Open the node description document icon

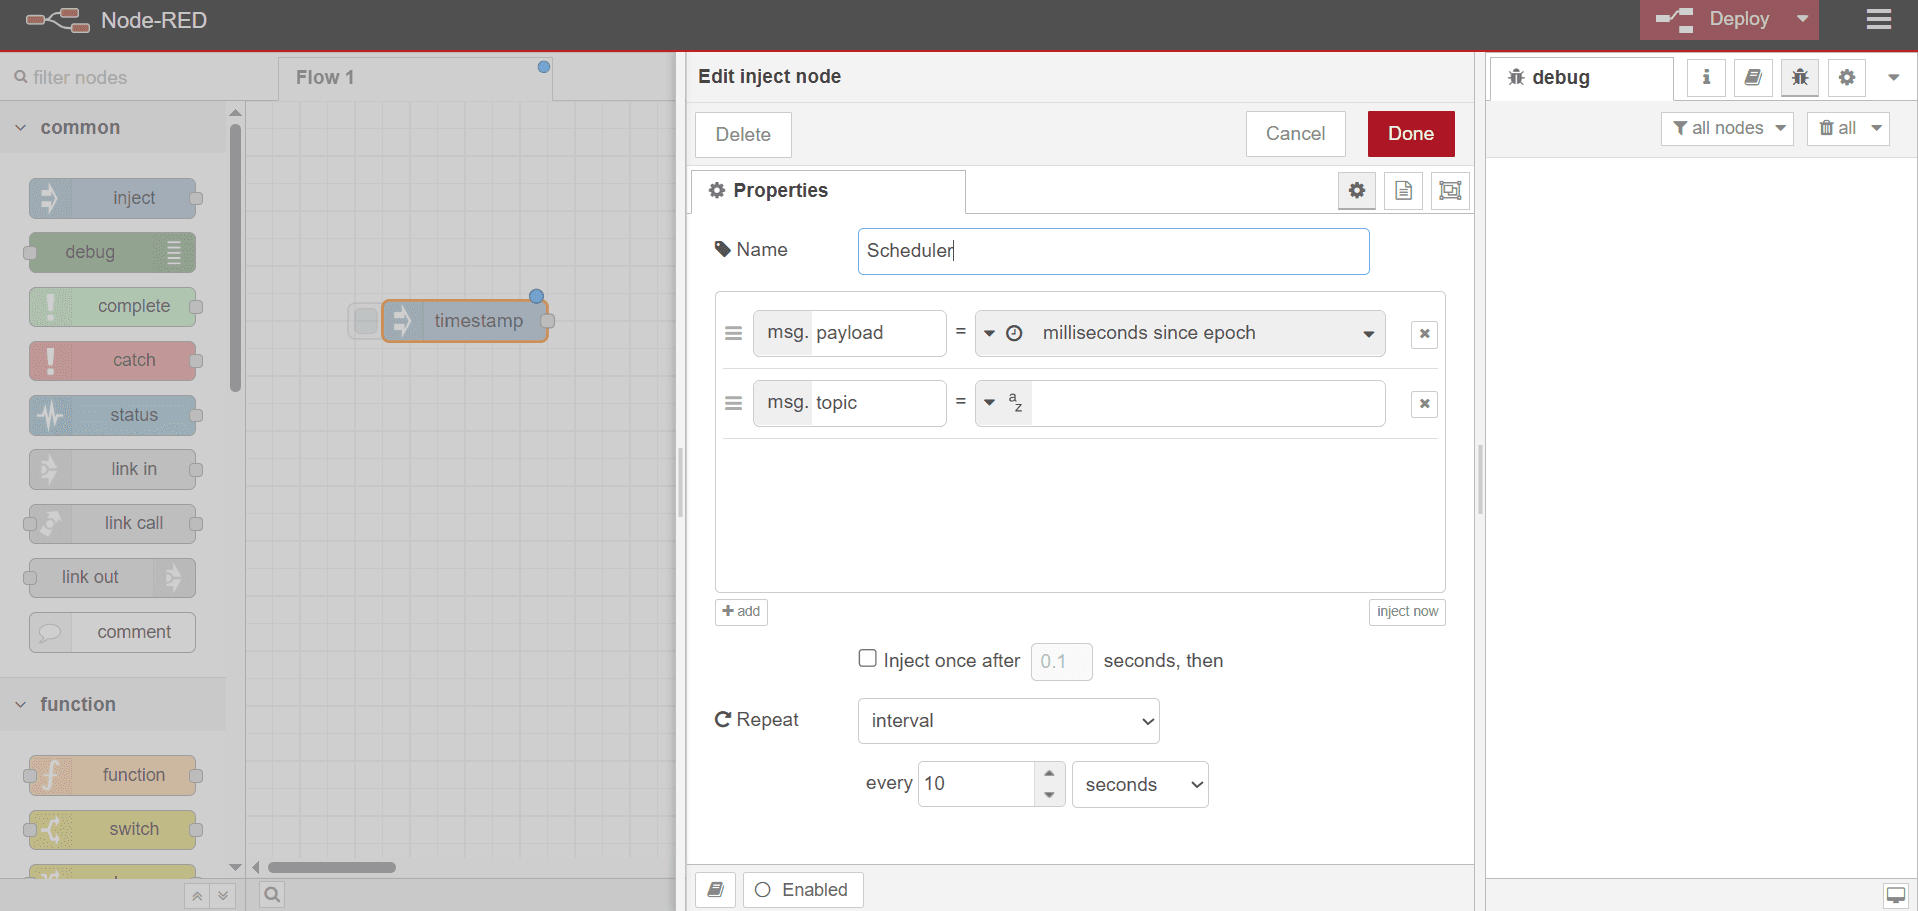point(1403,190)
